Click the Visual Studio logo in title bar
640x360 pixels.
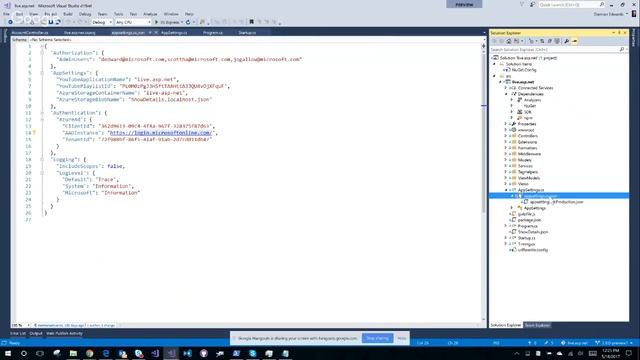(7, 5)
